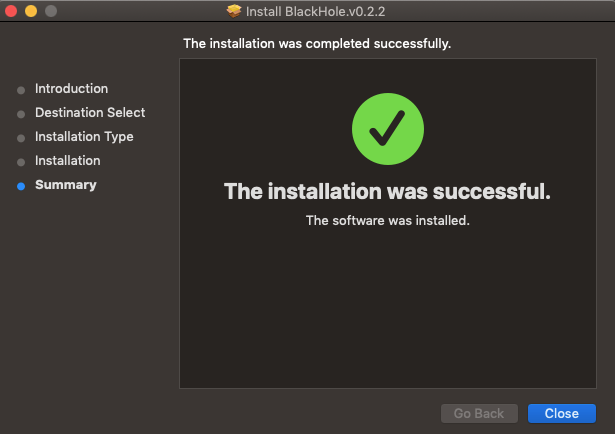Viewport: 615px width, 434px height.
Task: Click "The installation was successful." heading
Action: (387, 191)
